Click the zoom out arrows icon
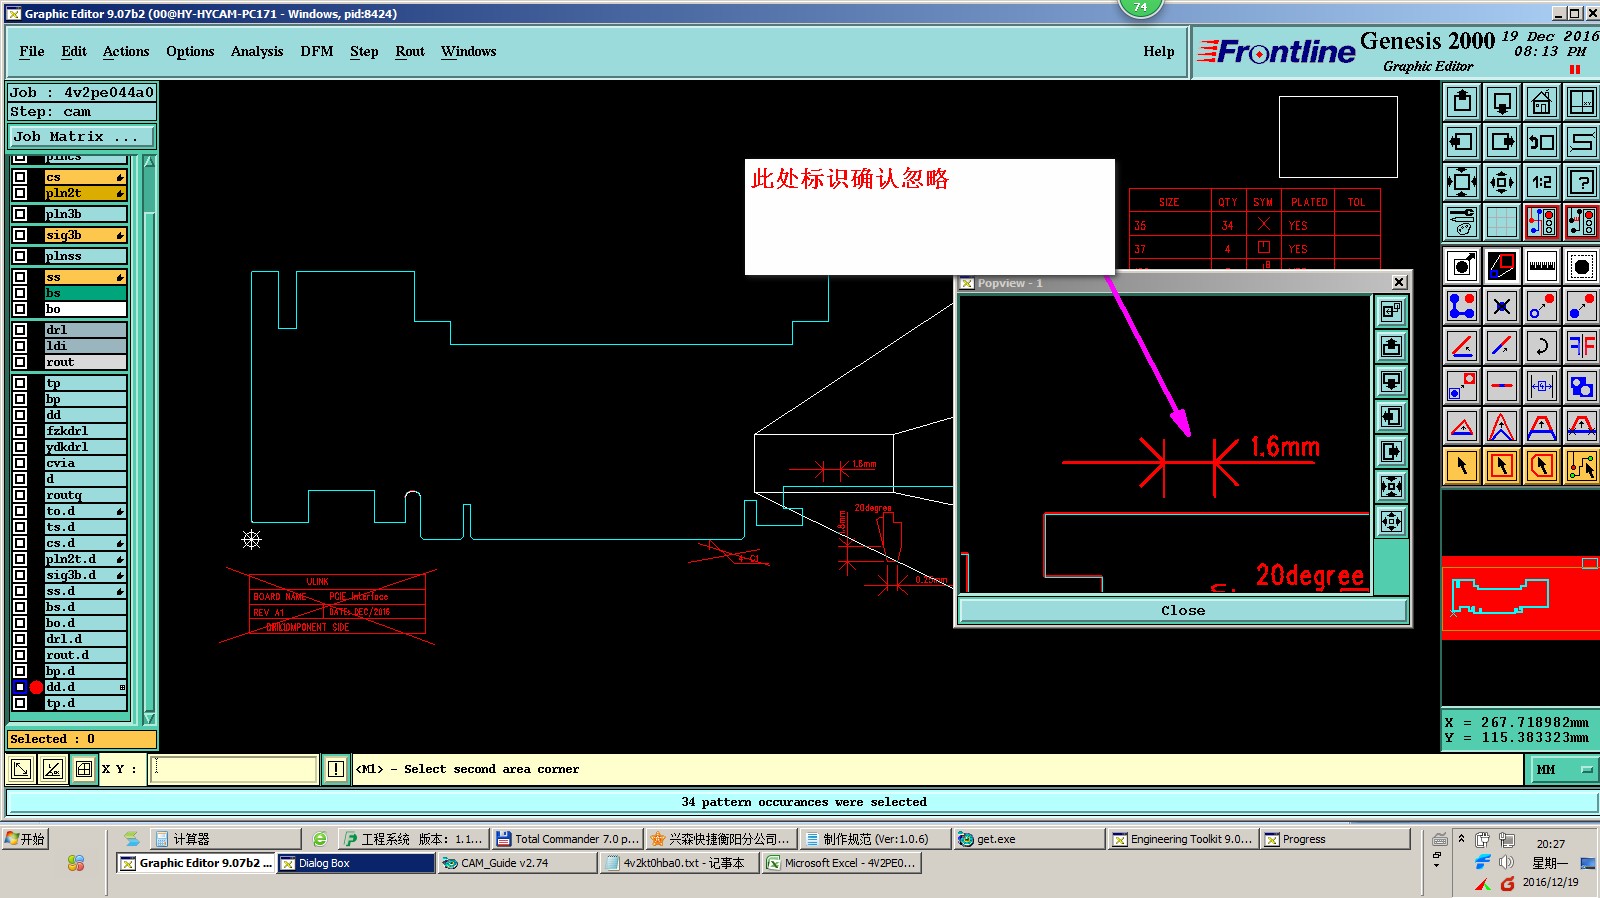Screen dimensions: 1600x898 [x=1502, y=182]
